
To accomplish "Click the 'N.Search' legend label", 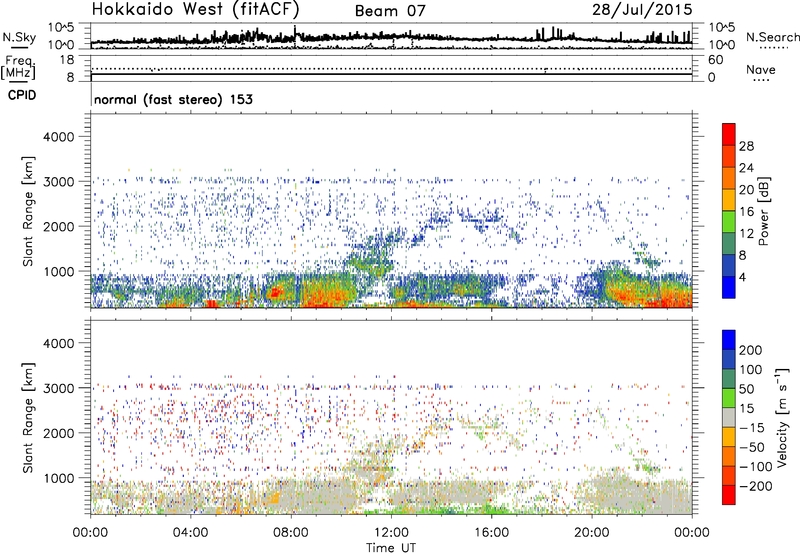I will (x=772, y=37).
